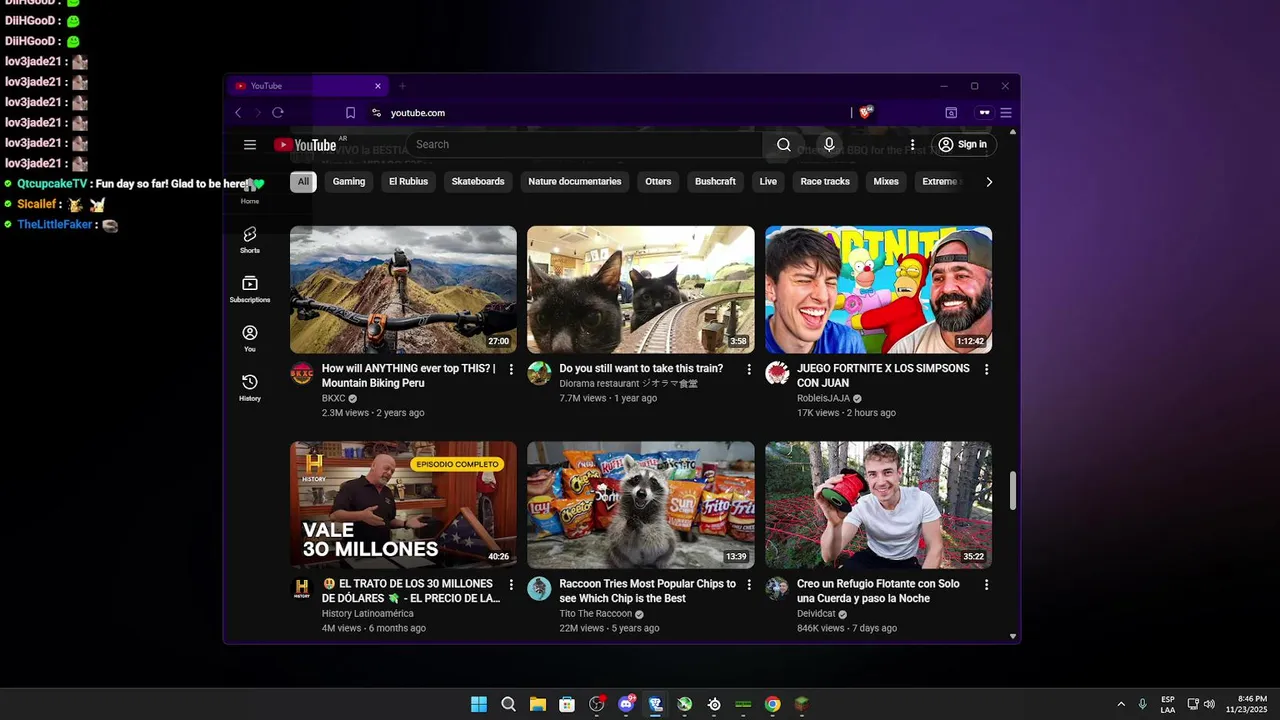1280x720 pixels.
Task: Open YouTube settings three-dot menu
Action: click(x=912, y=145)
